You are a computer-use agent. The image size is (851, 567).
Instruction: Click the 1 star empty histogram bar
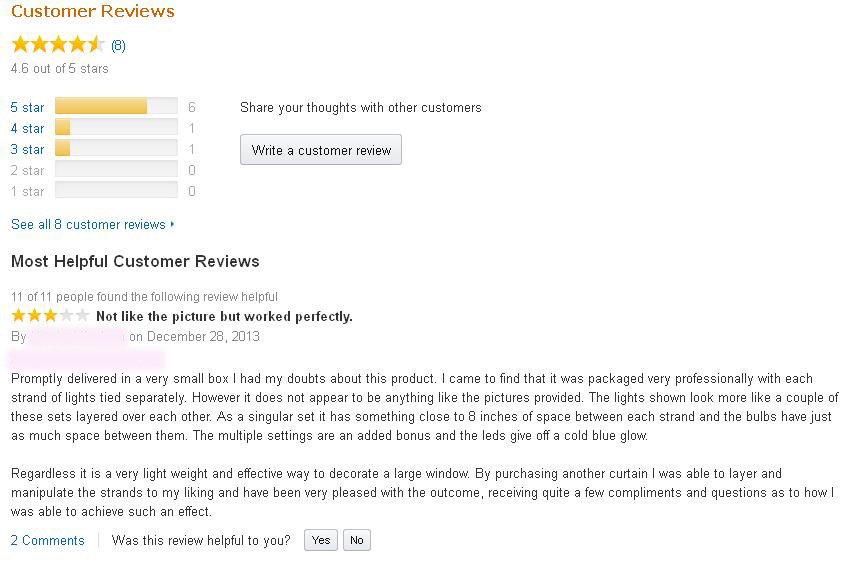click(116, 191)
